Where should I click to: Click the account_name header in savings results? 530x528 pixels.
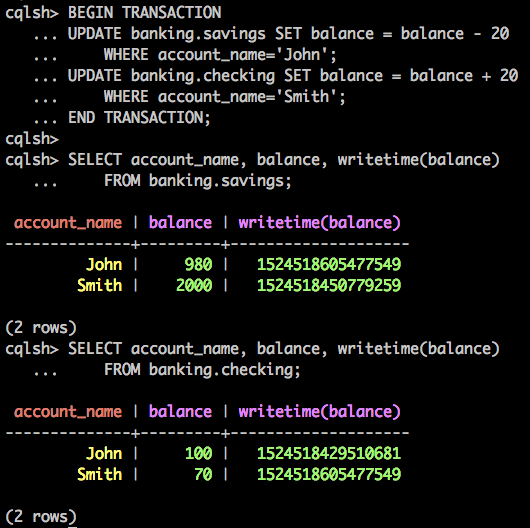(x=68, y=223)
